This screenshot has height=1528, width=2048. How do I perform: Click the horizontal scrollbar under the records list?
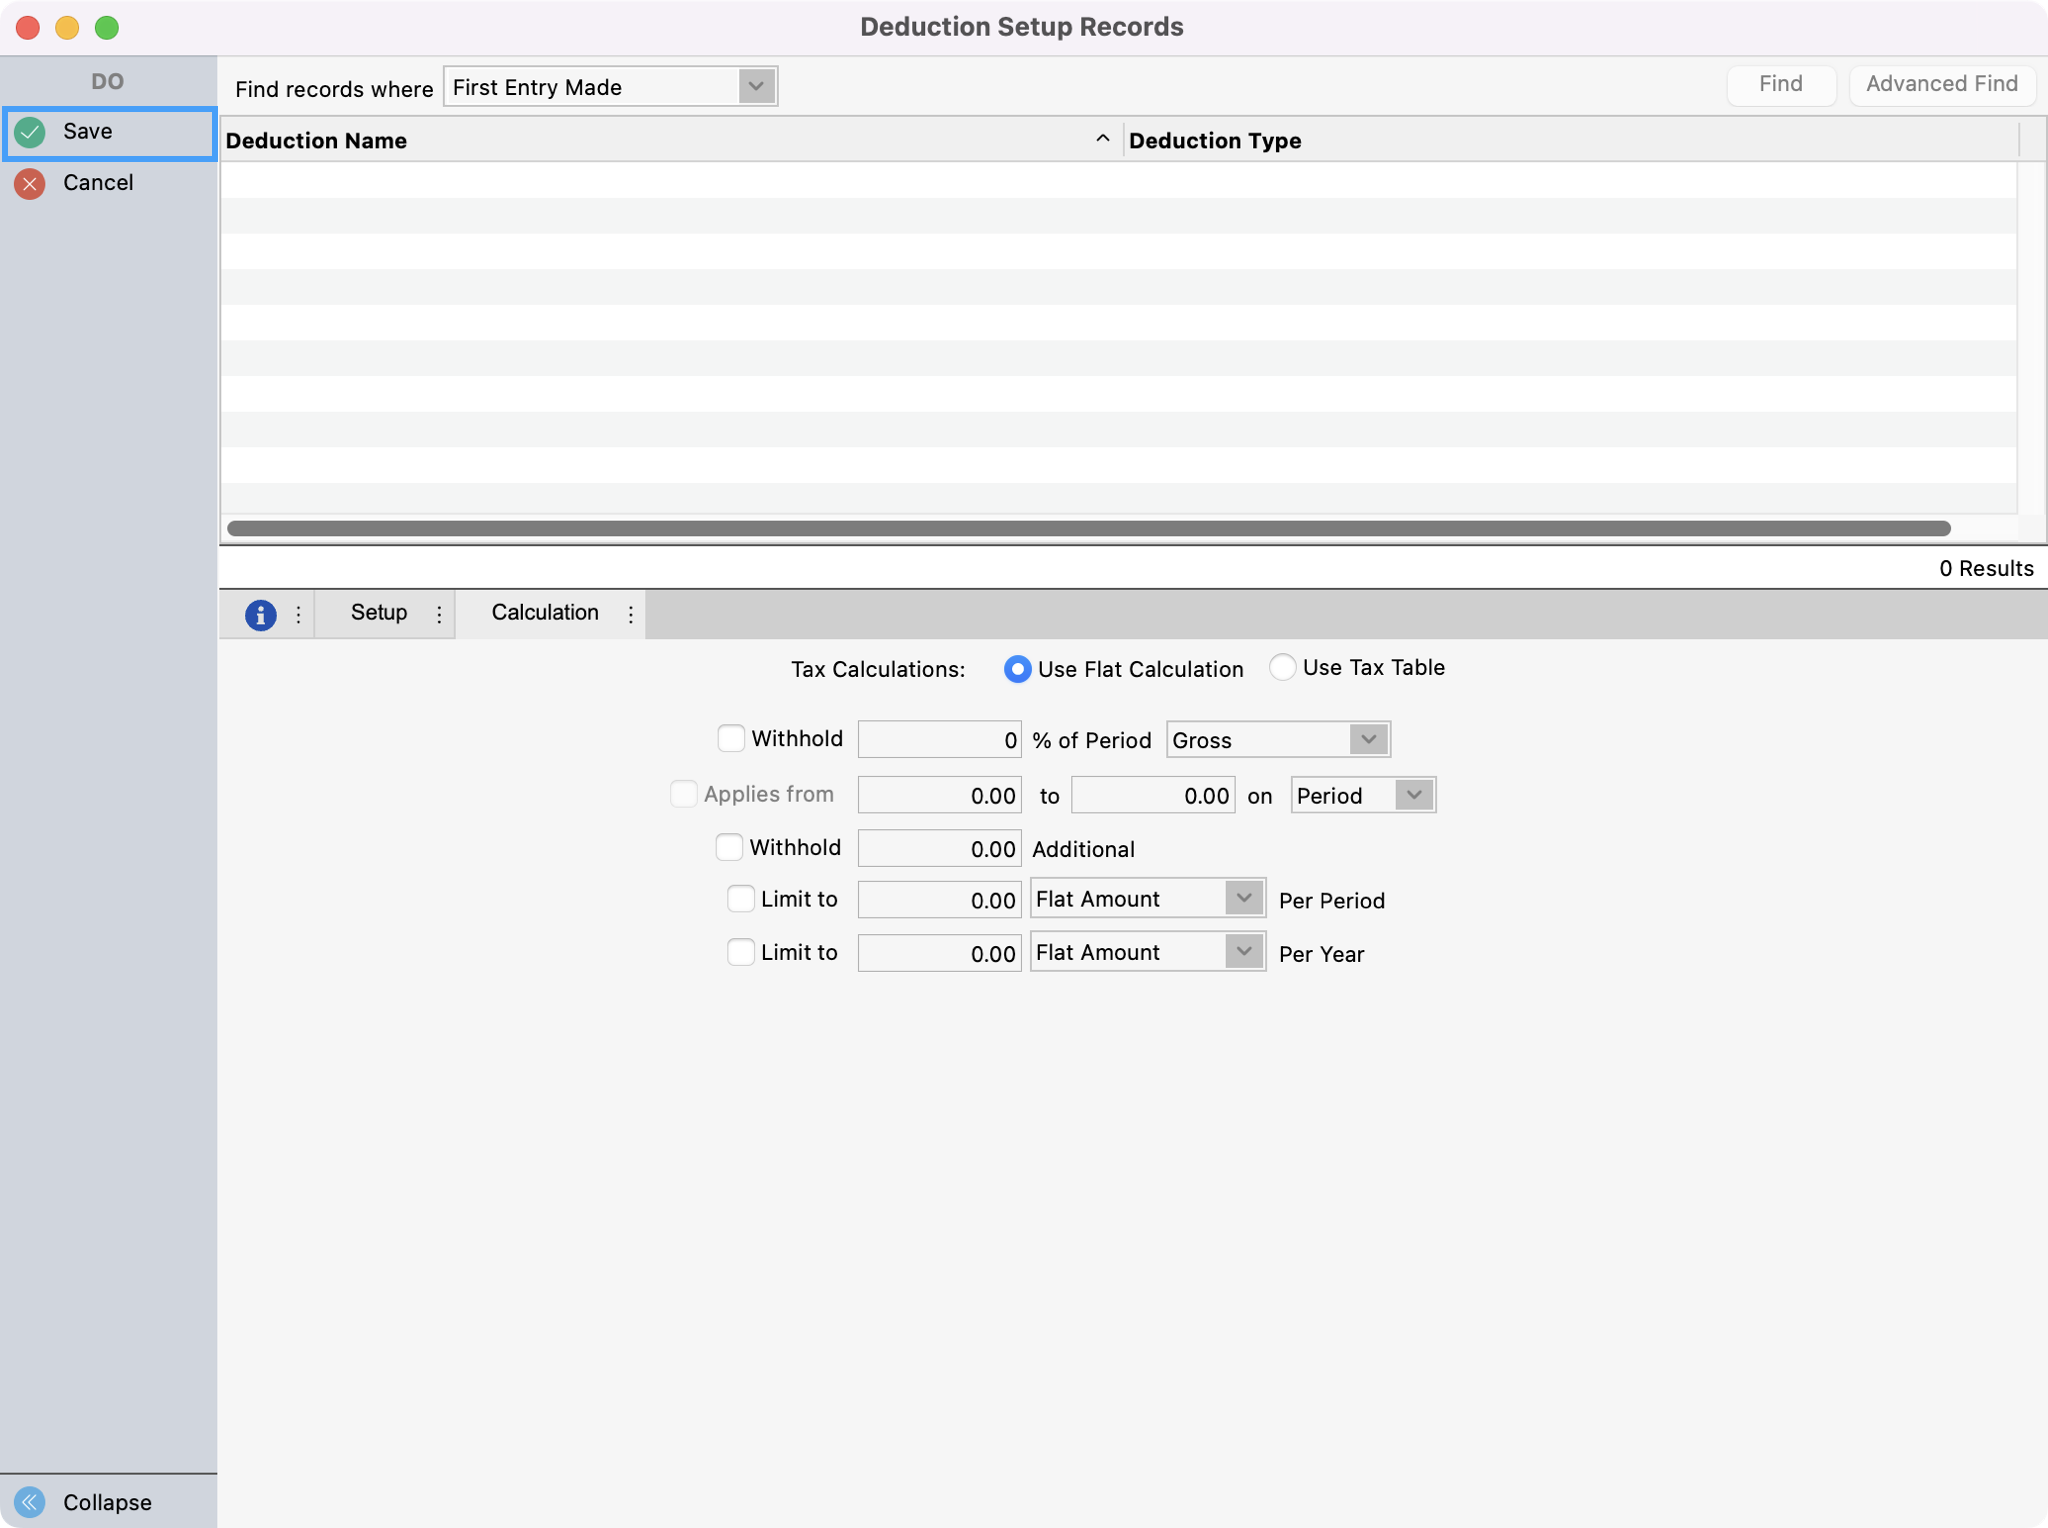[1088, 528]
